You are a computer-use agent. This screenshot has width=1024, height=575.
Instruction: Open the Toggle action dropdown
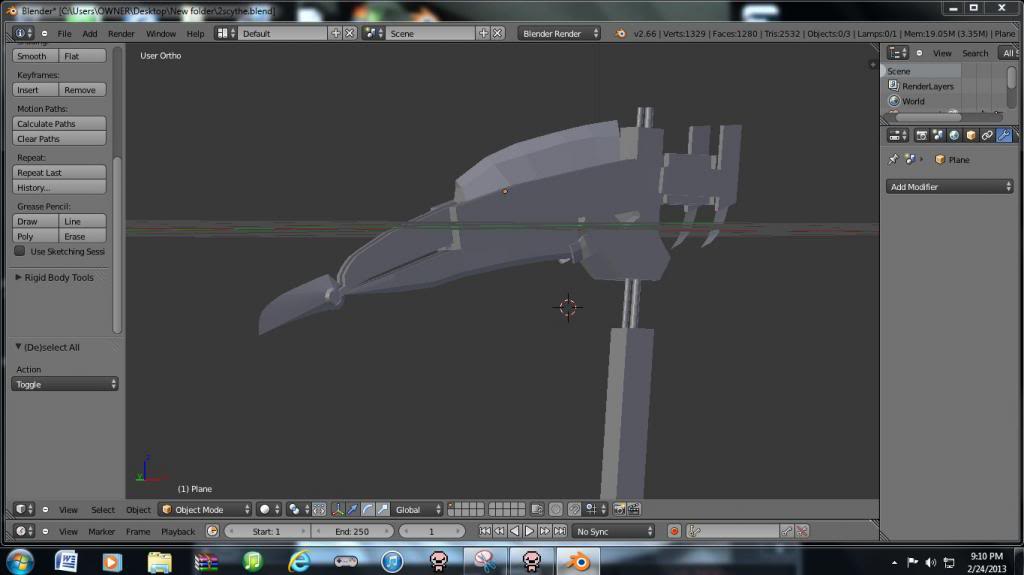click(x=65, y=384)
